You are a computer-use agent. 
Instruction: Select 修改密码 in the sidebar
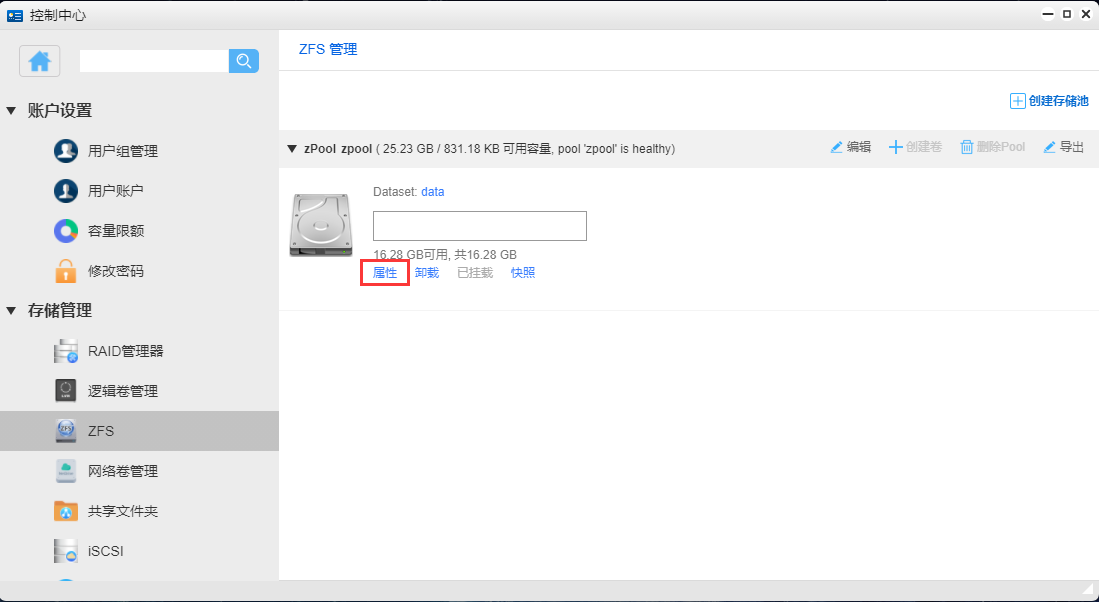pyautogui.click(x=116, y=271)
